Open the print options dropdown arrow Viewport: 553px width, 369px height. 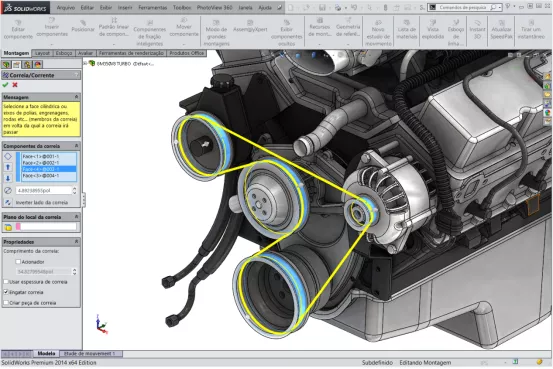coord(345,8)
